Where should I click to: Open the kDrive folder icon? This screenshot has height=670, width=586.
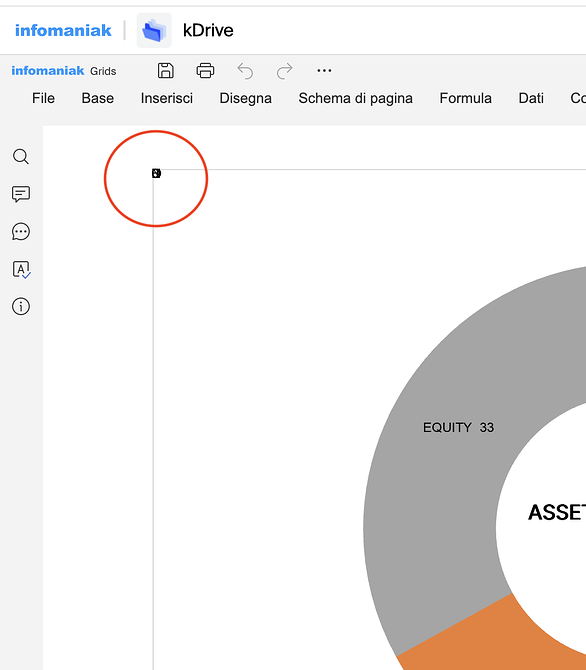(154, 30)
